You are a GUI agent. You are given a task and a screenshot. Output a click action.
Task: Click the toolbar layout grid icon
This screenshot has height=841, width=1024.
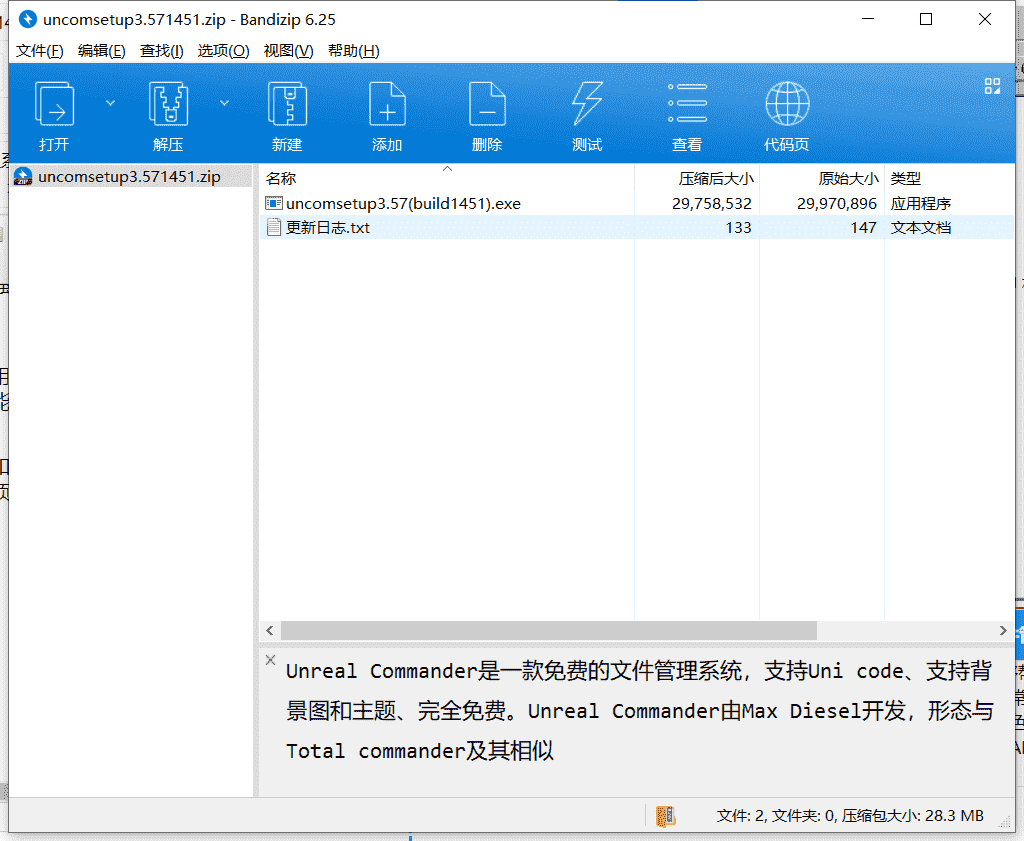click(992, 86)
